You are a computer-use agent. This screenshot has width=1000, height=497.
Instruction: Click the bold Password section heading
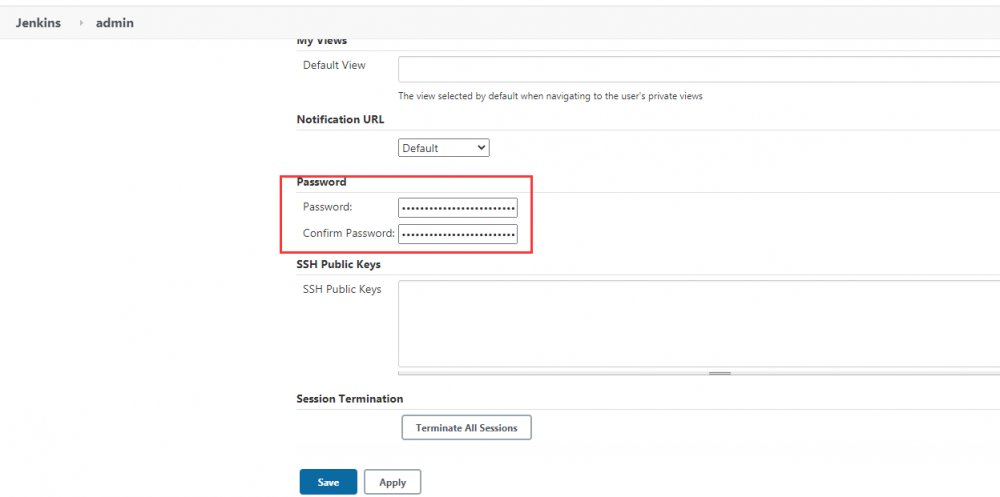(321, 182)
